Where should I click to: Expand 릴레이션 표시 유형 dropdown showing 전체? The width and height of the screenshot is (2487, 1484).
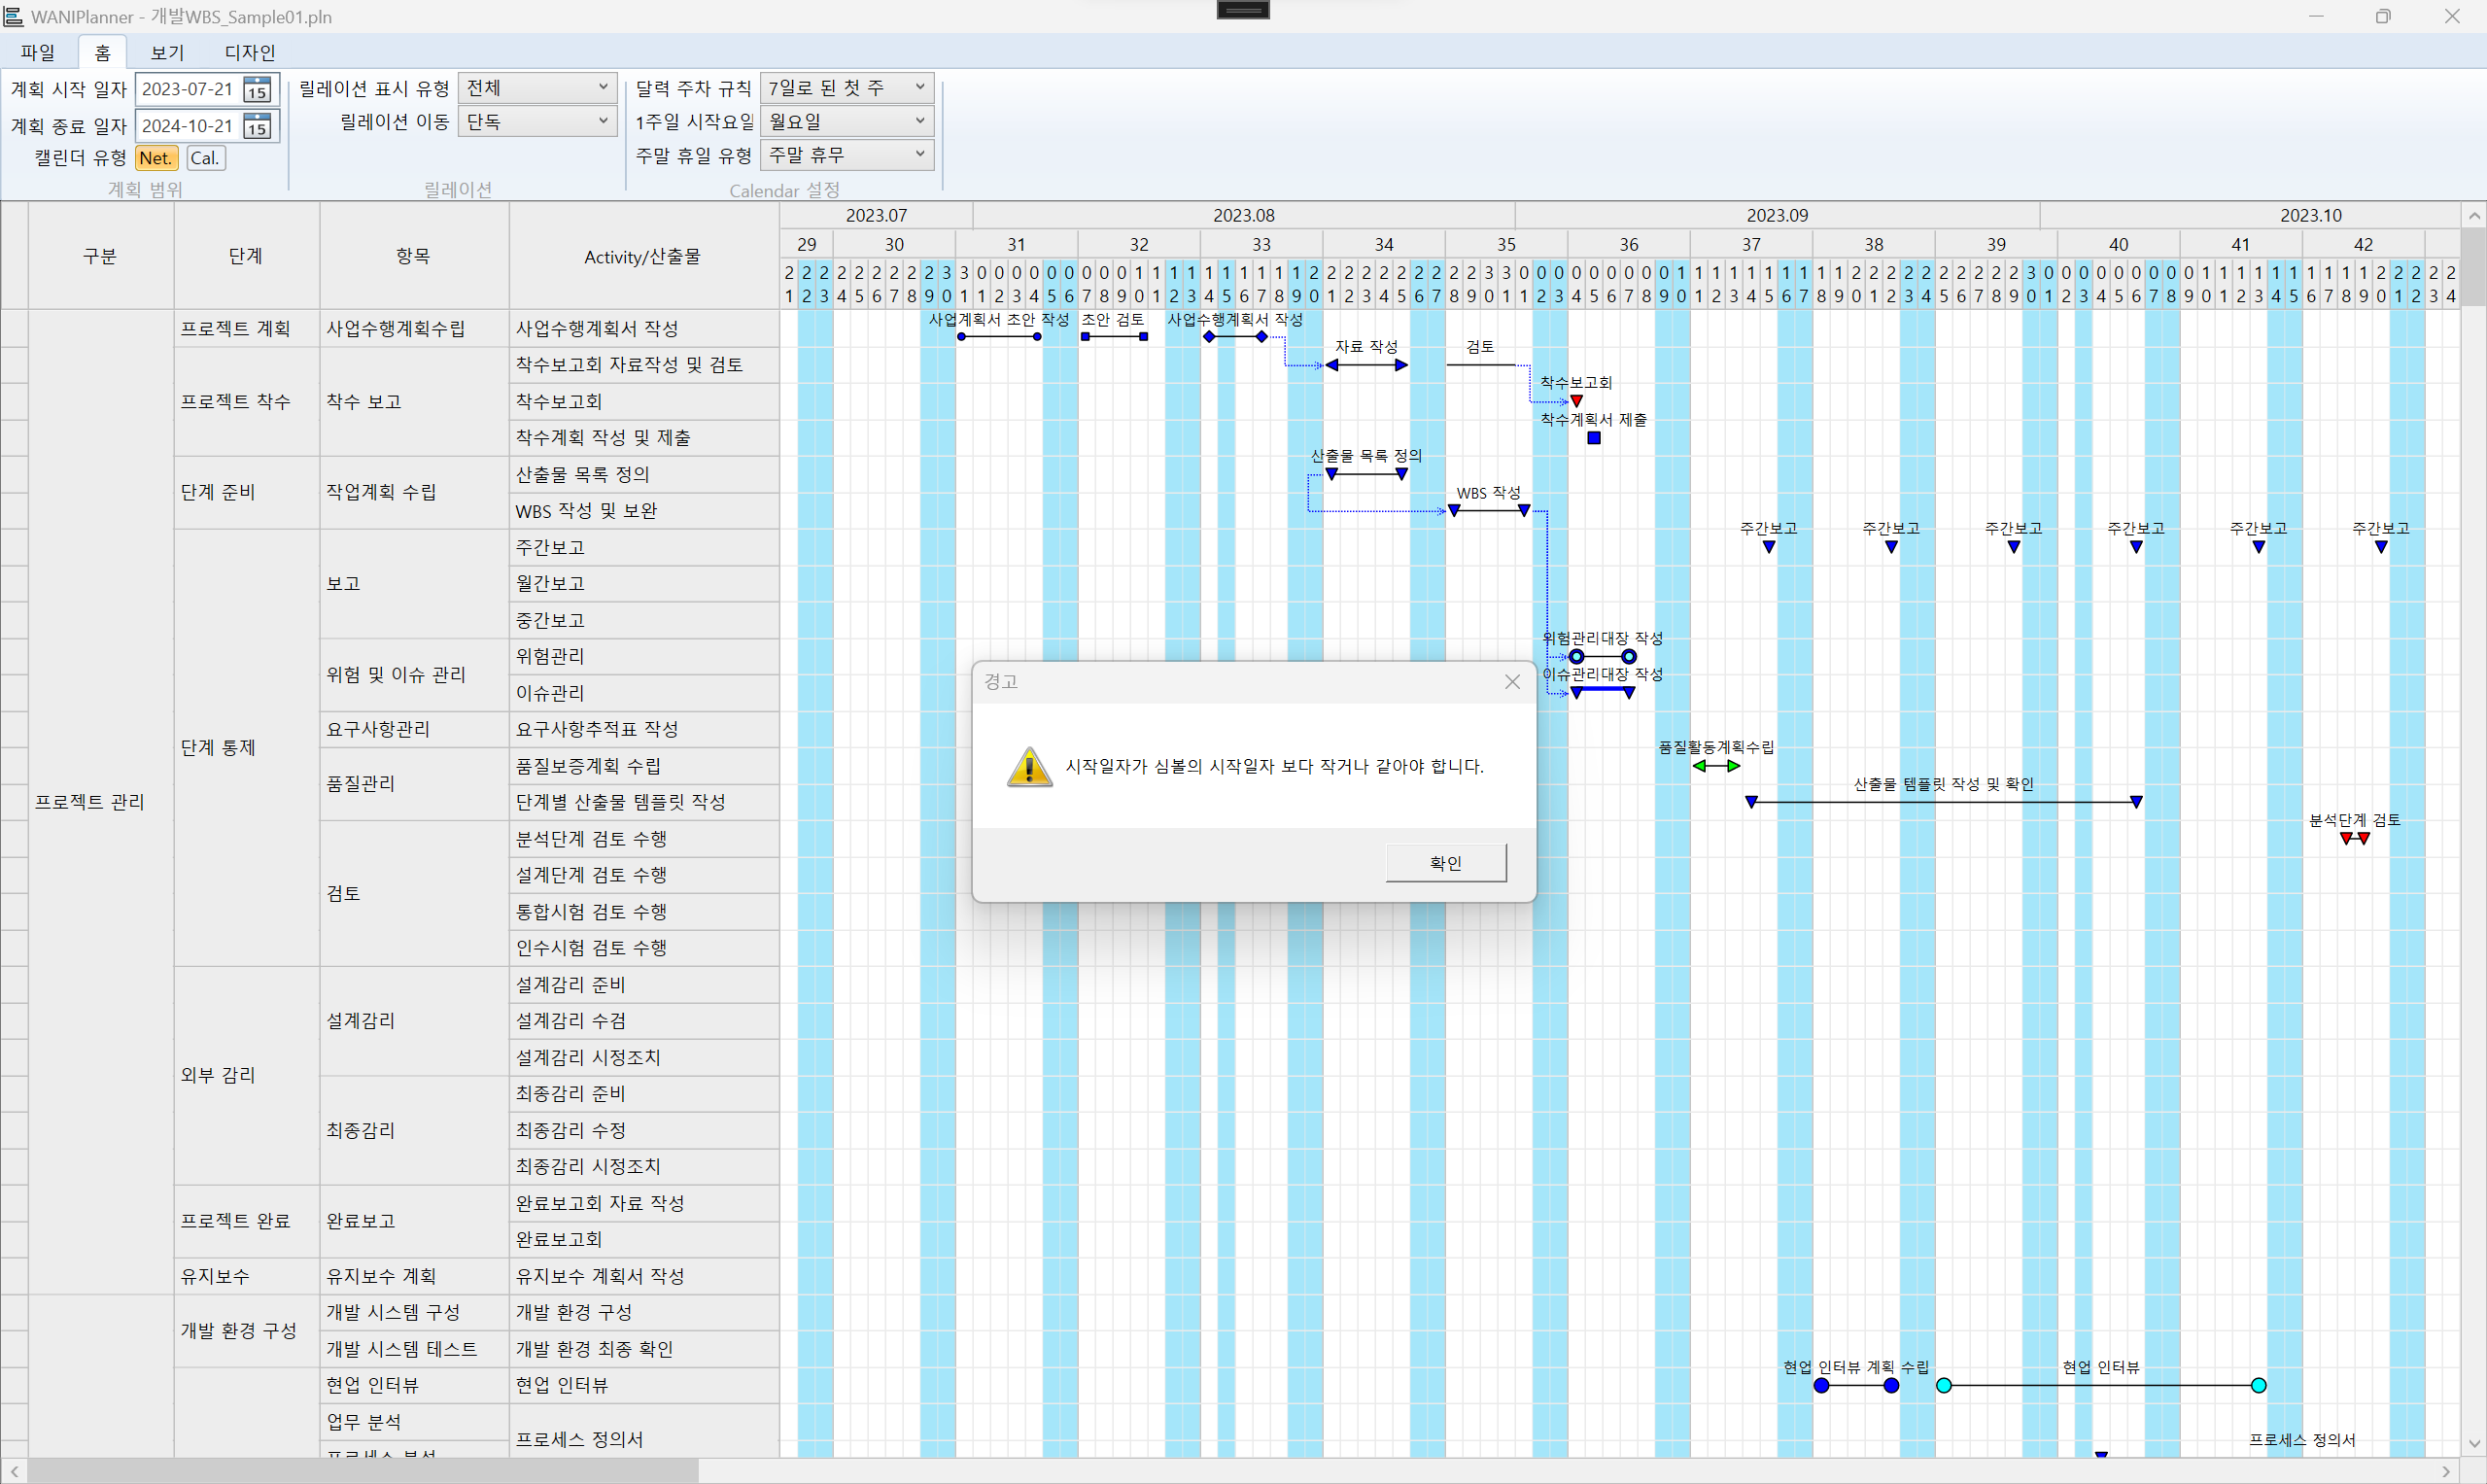click(x=538, y=88)
